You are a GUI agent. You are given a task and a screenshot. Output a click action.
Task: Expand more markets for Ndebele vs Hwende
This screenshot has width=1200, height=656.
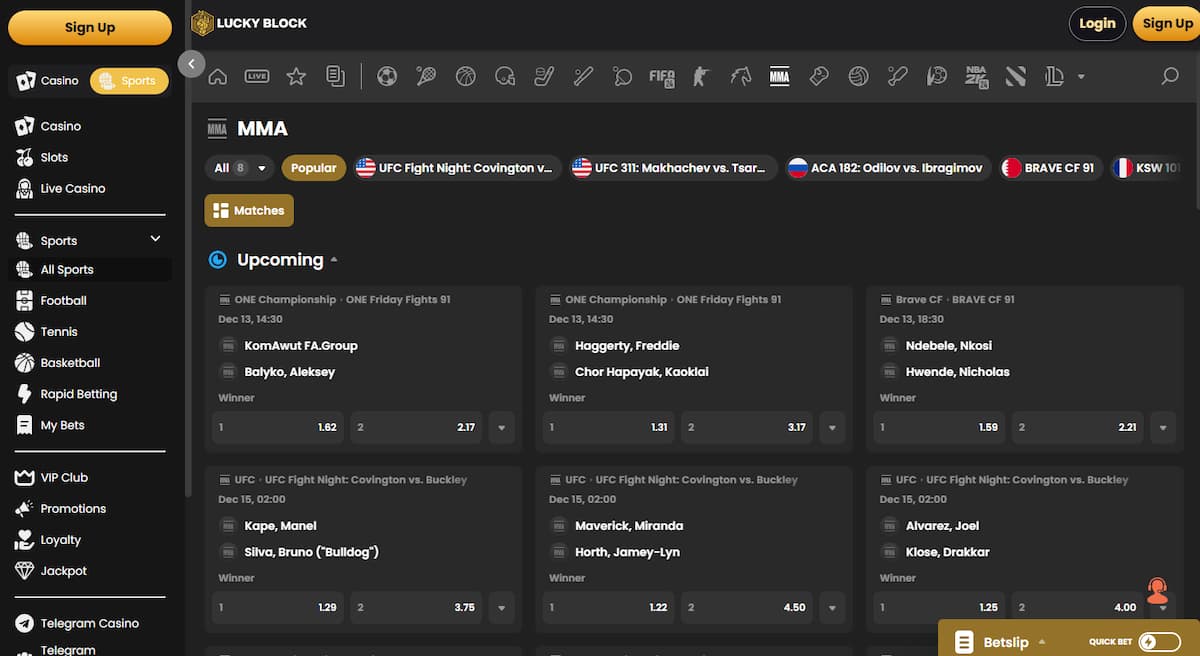pos(1162,427)
